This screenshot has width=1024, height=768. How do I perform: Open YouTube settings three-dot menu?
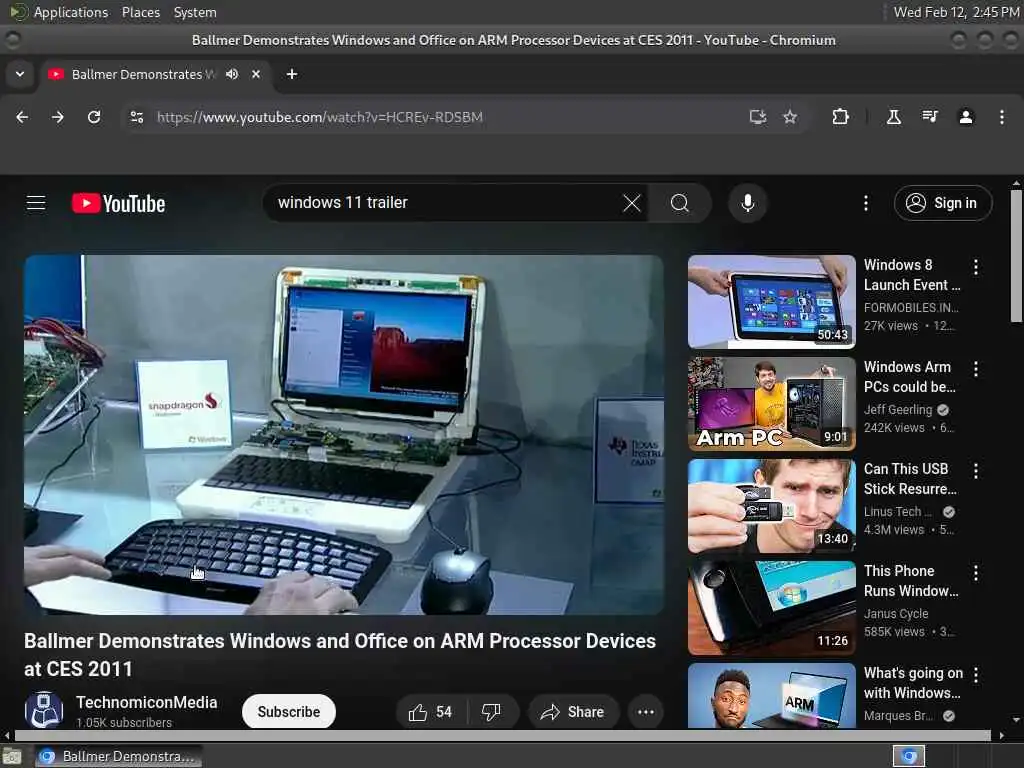[866, 203]
